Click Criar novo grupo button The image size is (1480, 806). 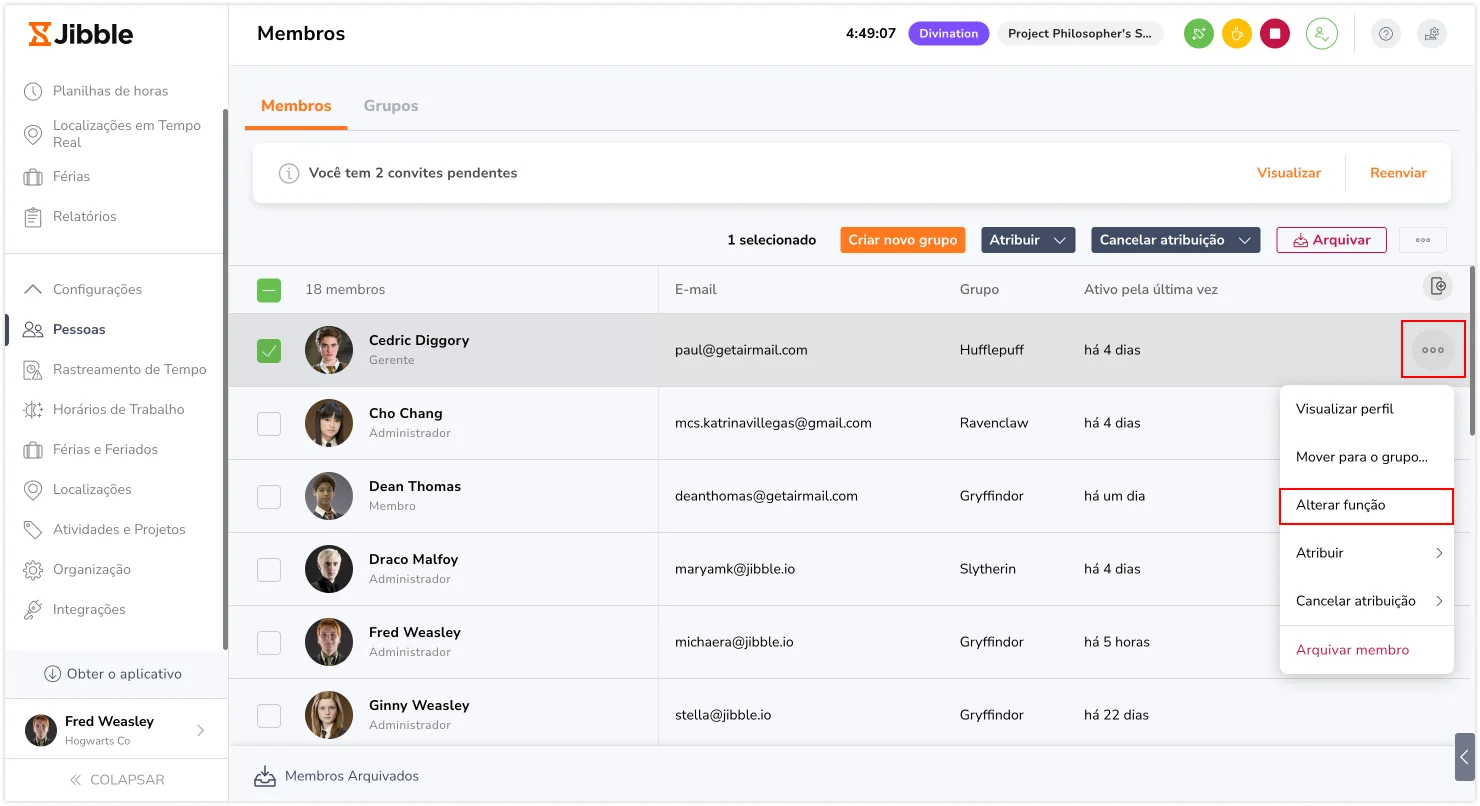903,240
